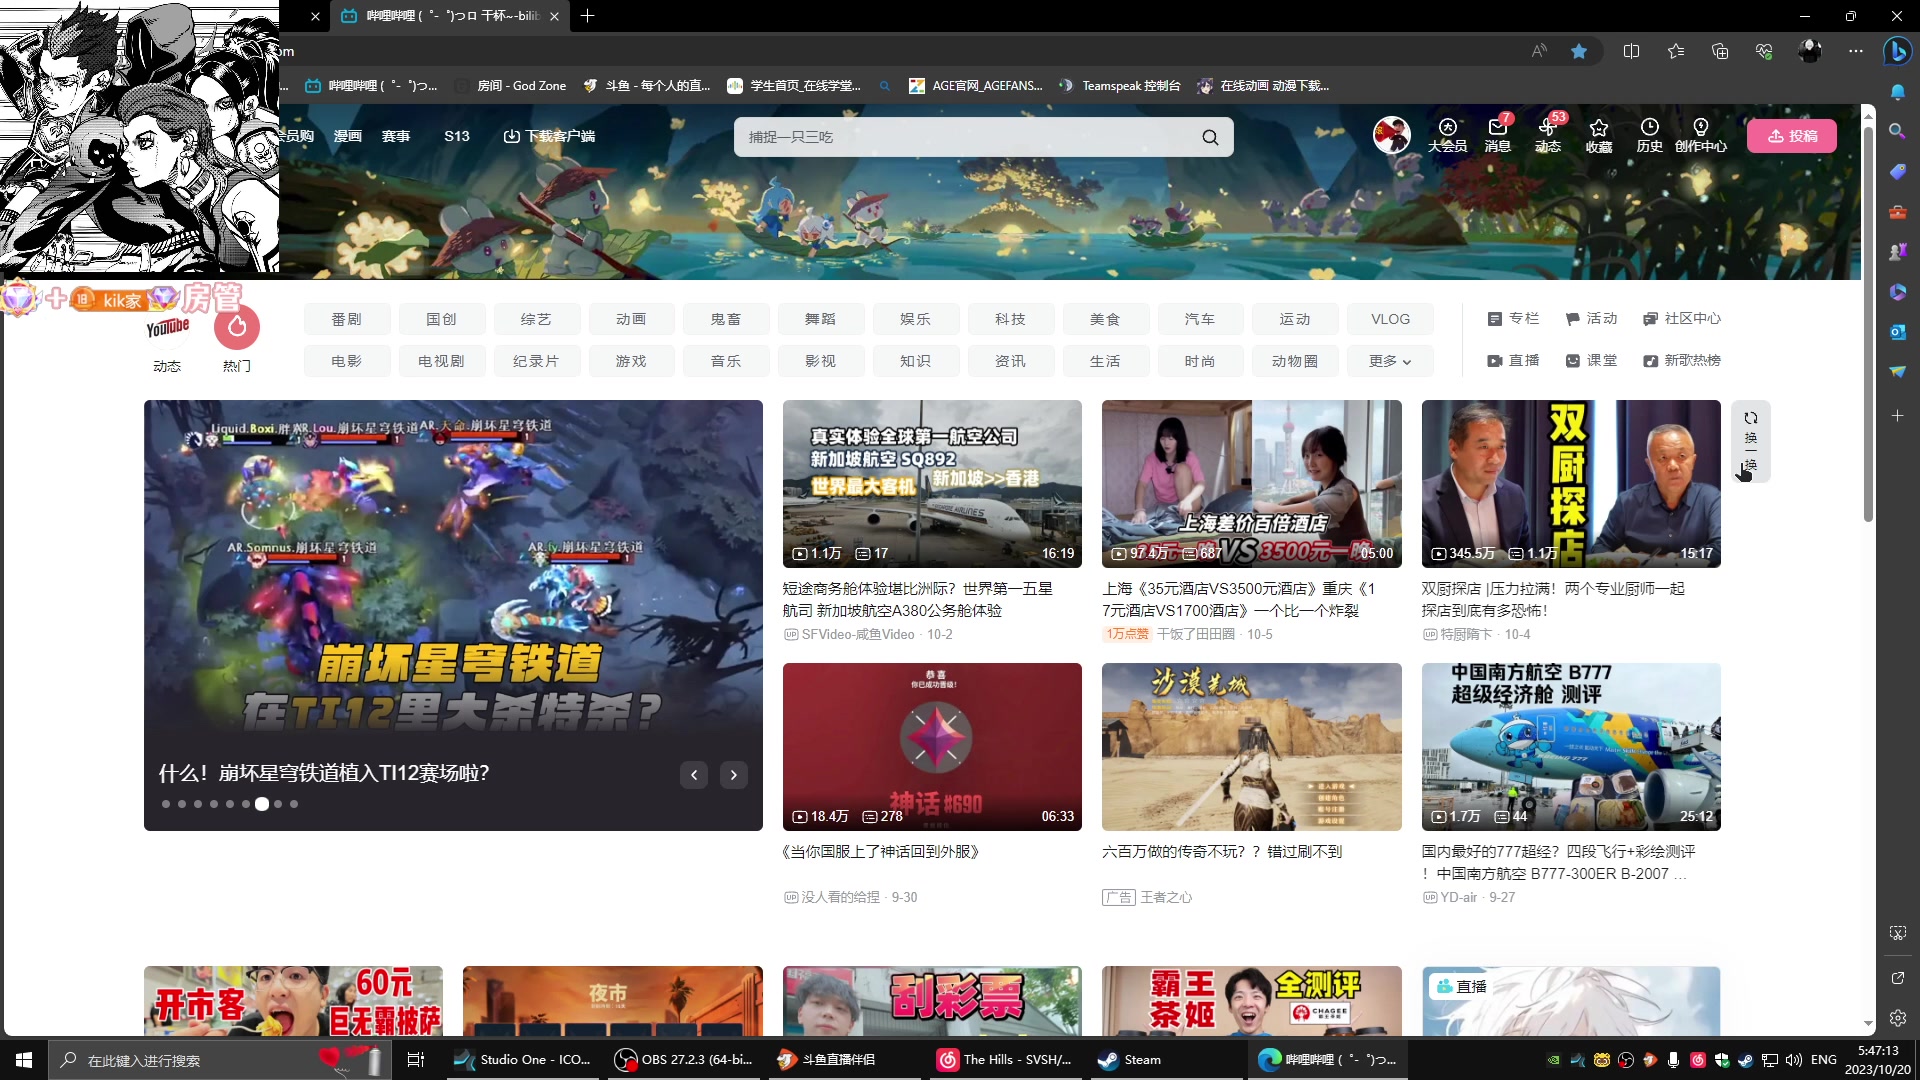1920x1080 pixels.
Task: Open the 动态 feed icon in header
Action: coord(1547,135)
